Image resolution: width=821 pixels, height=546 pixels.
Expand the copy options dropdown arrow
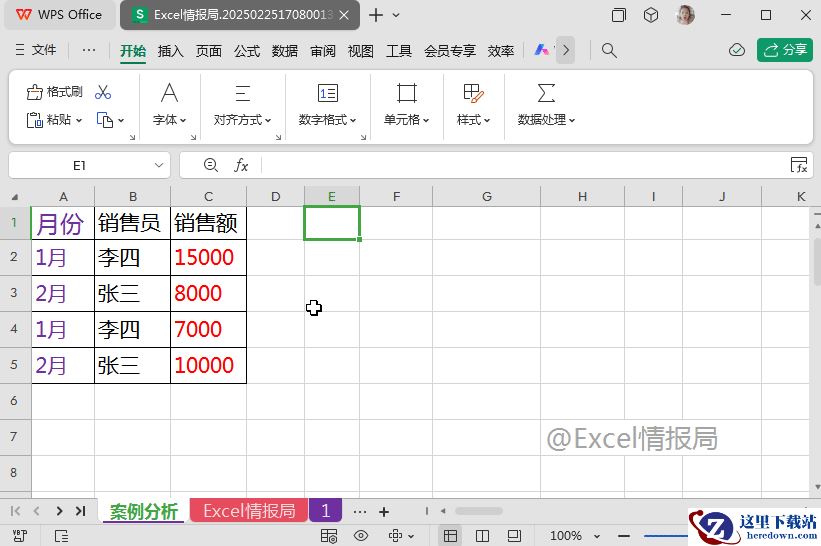[x=121, y=120]
